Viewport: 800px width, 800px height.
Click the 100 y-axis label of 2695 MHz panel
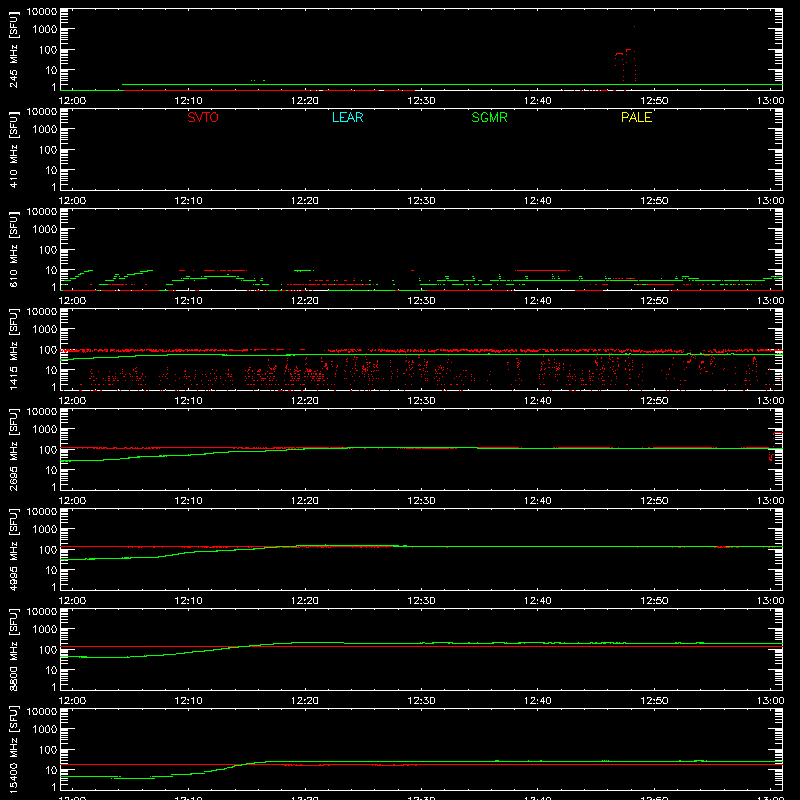click(x=48, y=450)
